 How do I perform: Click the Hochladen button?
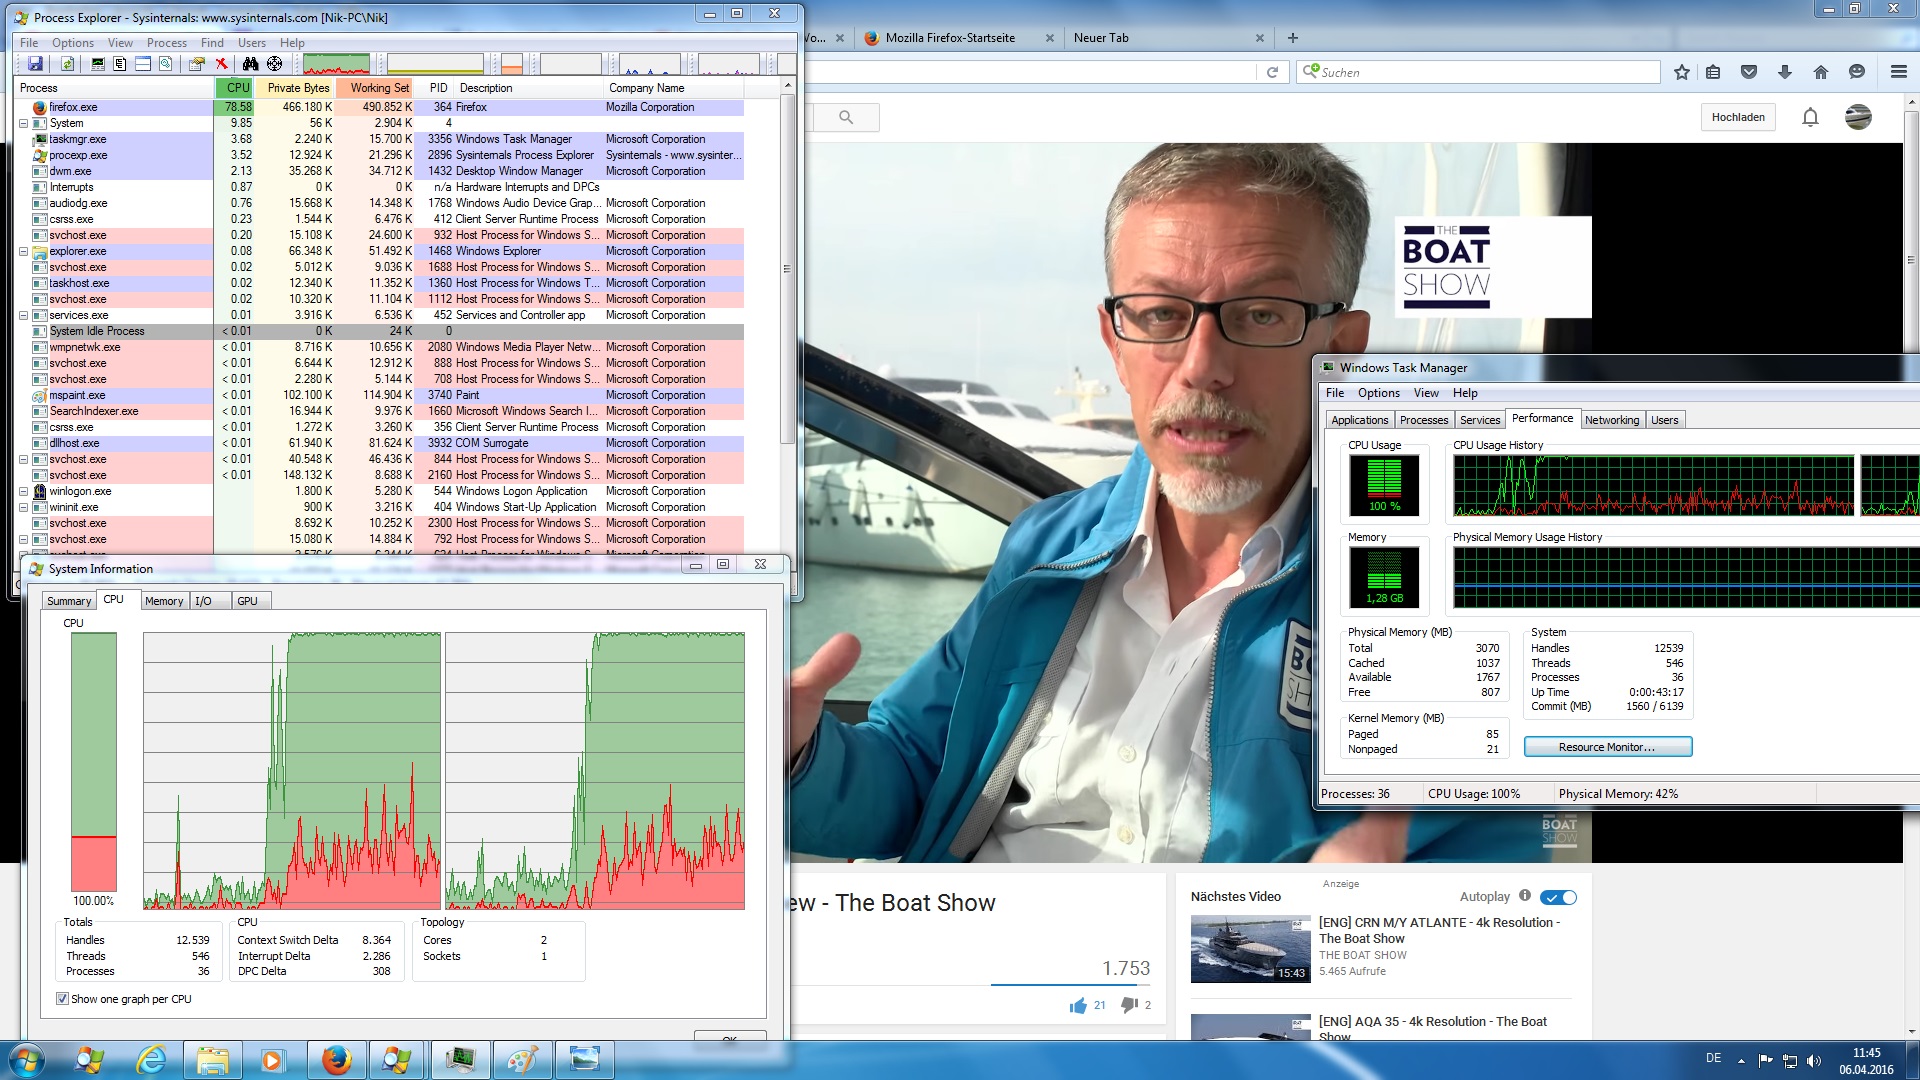tap(1737, 117)
